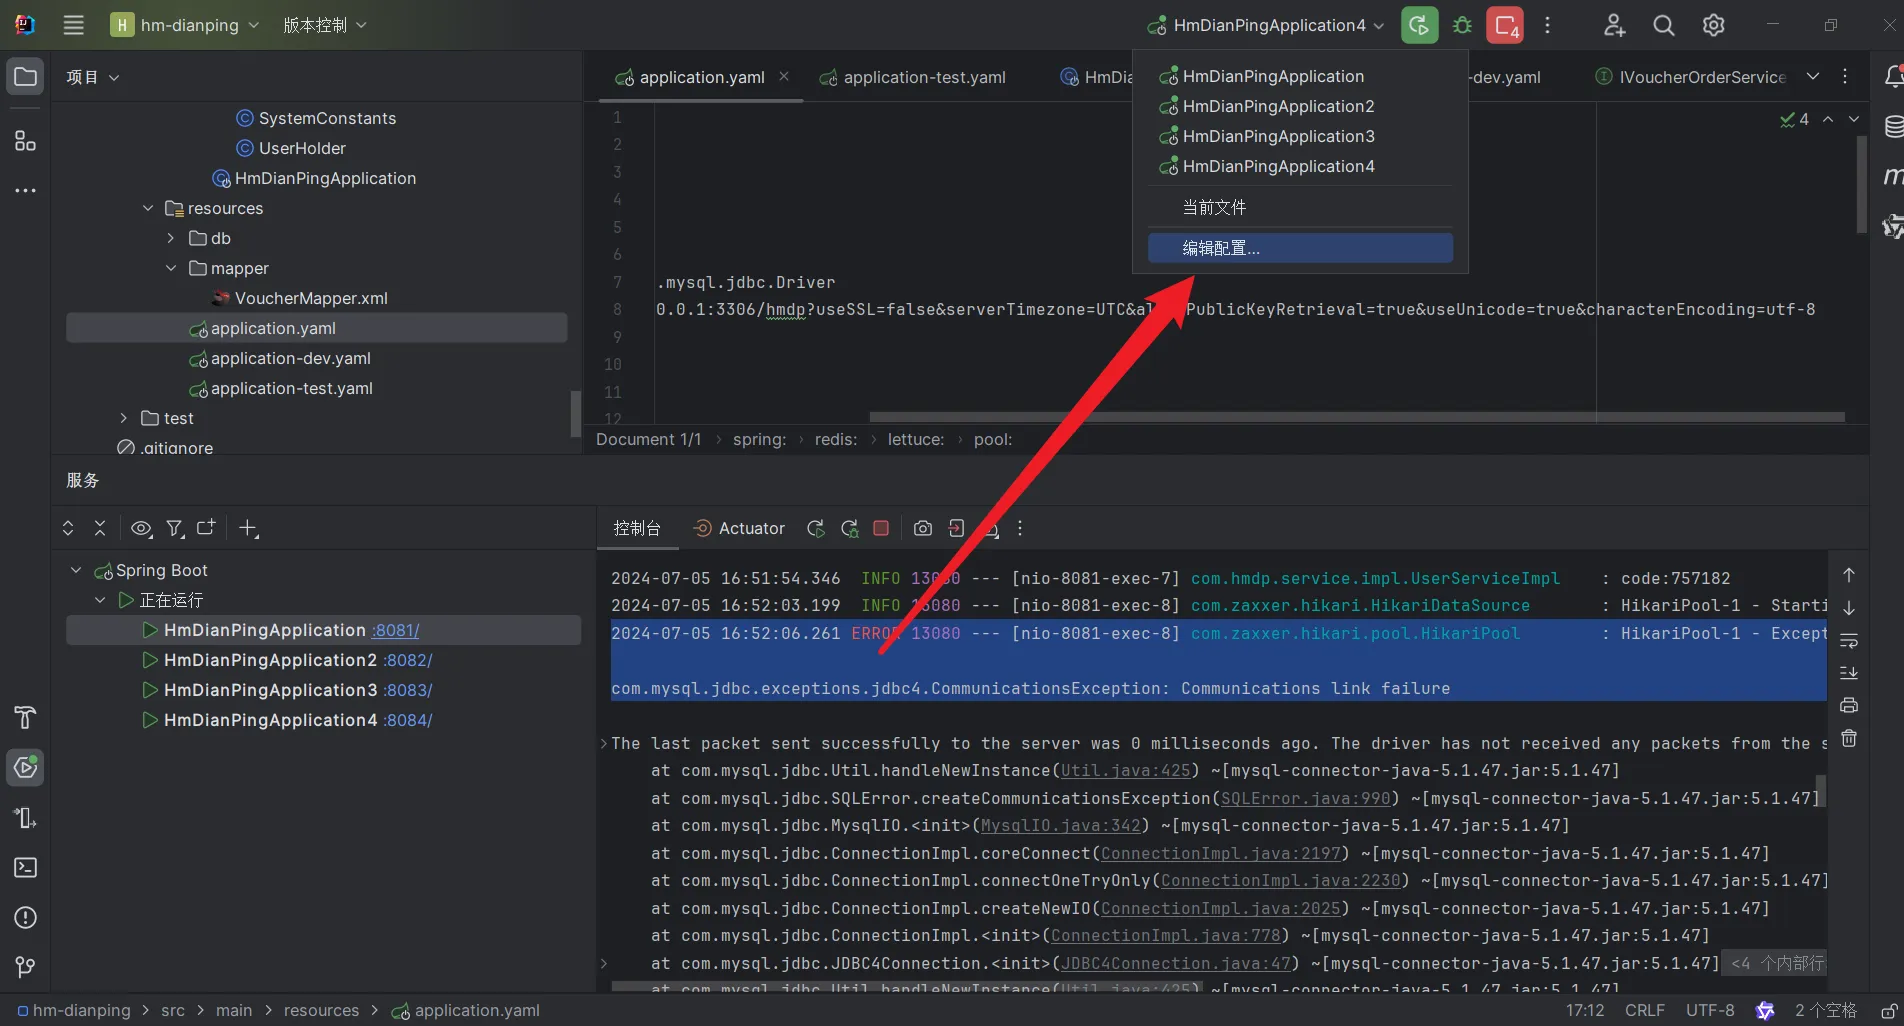1904x1026 pixels.
Task: Collapse the Spring Boot services node
Action: coord(76,570)
